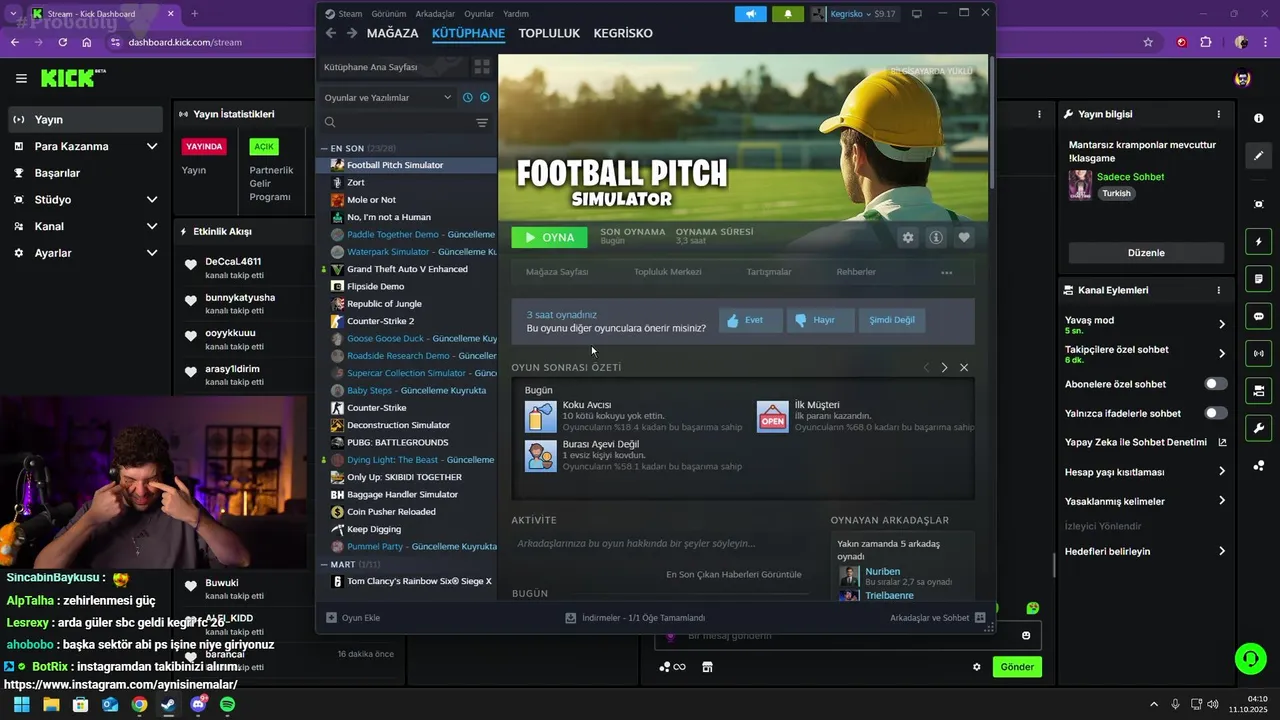Click the recent-activity clock filter icon
Image resolution: width=1280 pixels, height=720 pixels.
(467, 97)
